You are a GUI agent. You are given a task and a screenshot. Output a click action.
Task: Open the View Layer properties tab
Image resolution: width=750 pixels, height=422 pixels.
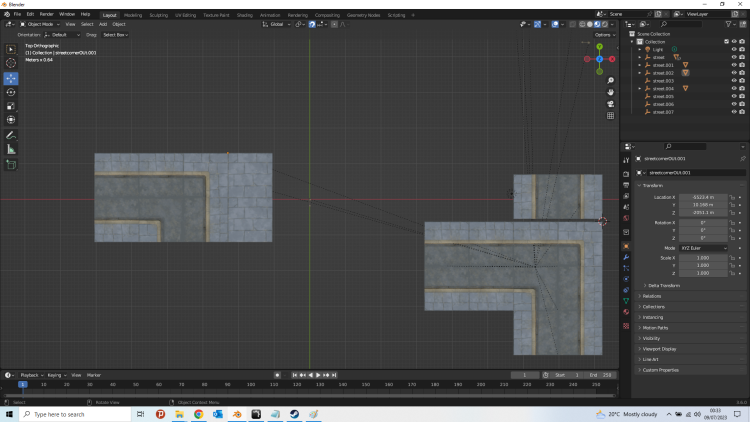pyautogui.click(x=626, y=196)
